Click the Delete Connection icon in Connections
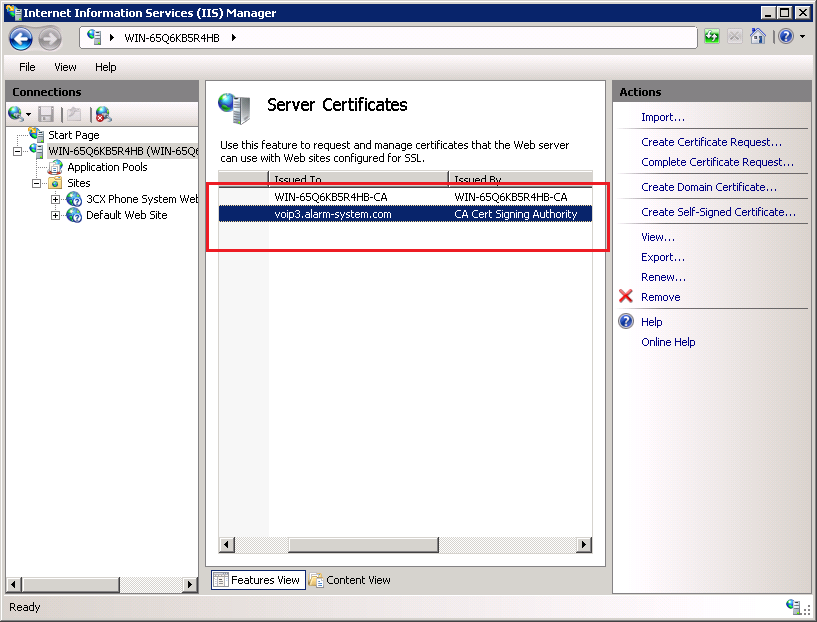Viewport: 817px width, 622px height. point(103,114)
